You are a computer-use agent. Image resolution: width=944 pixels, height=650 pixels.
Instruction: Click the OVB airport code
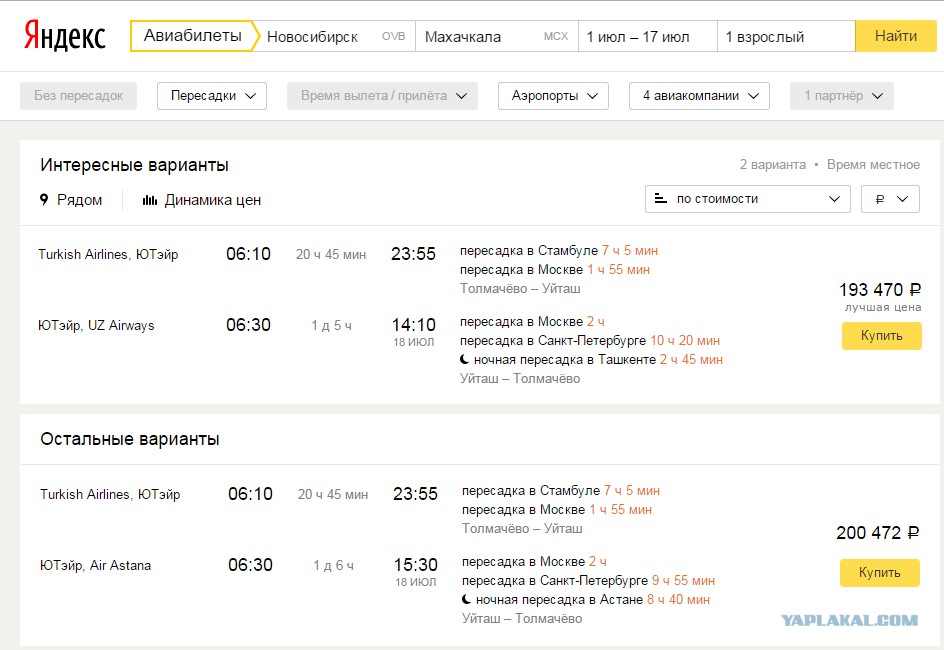(394, 36)
